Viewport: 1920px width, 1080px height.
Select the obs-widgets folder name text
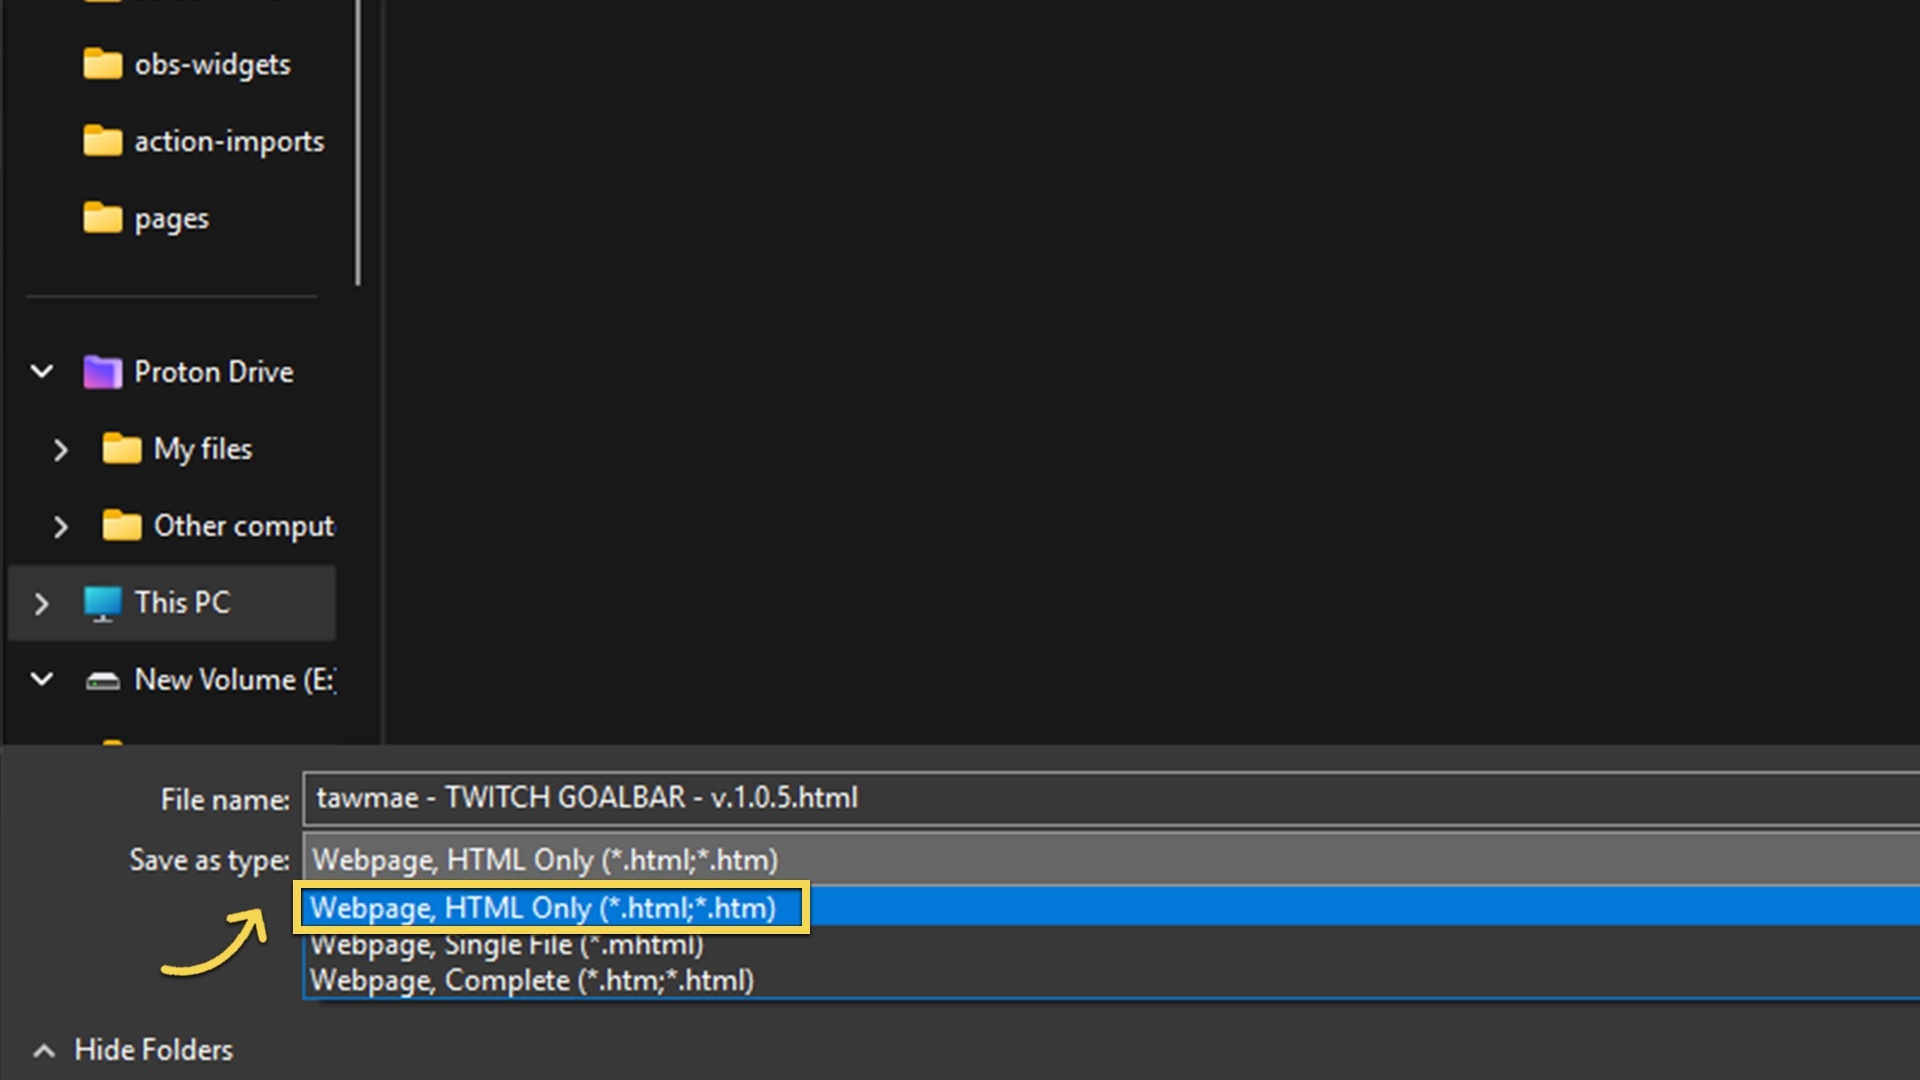(x=213, y=65)
